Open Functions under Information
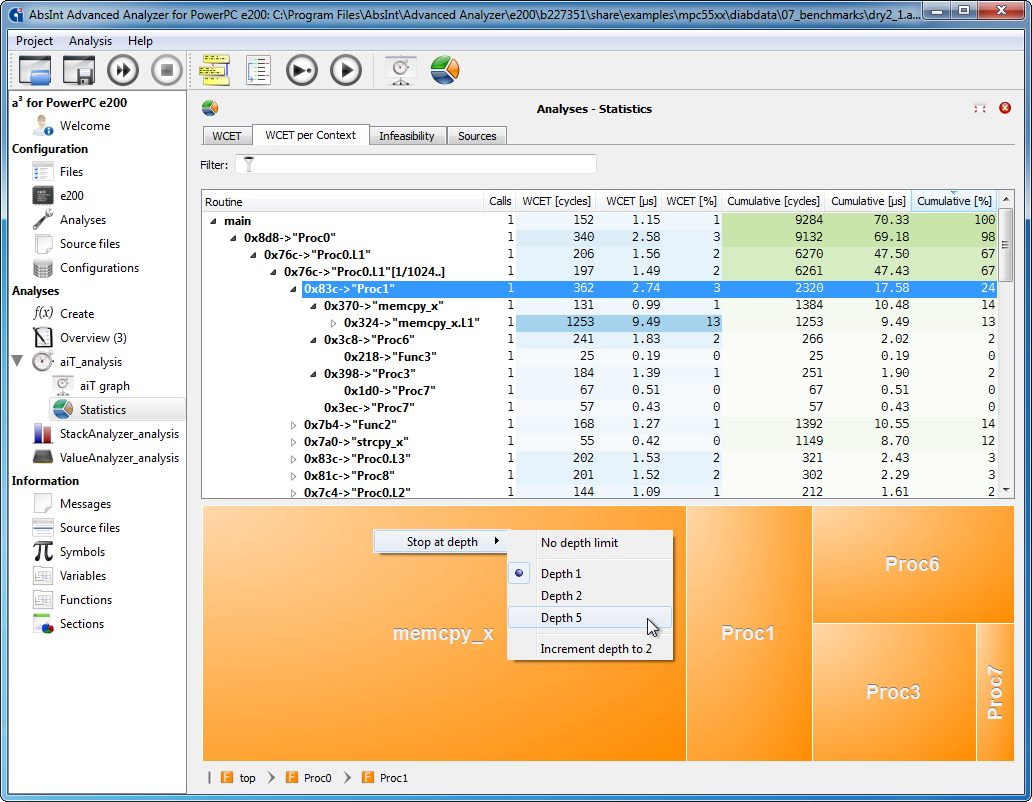 [x=86, y=599]
